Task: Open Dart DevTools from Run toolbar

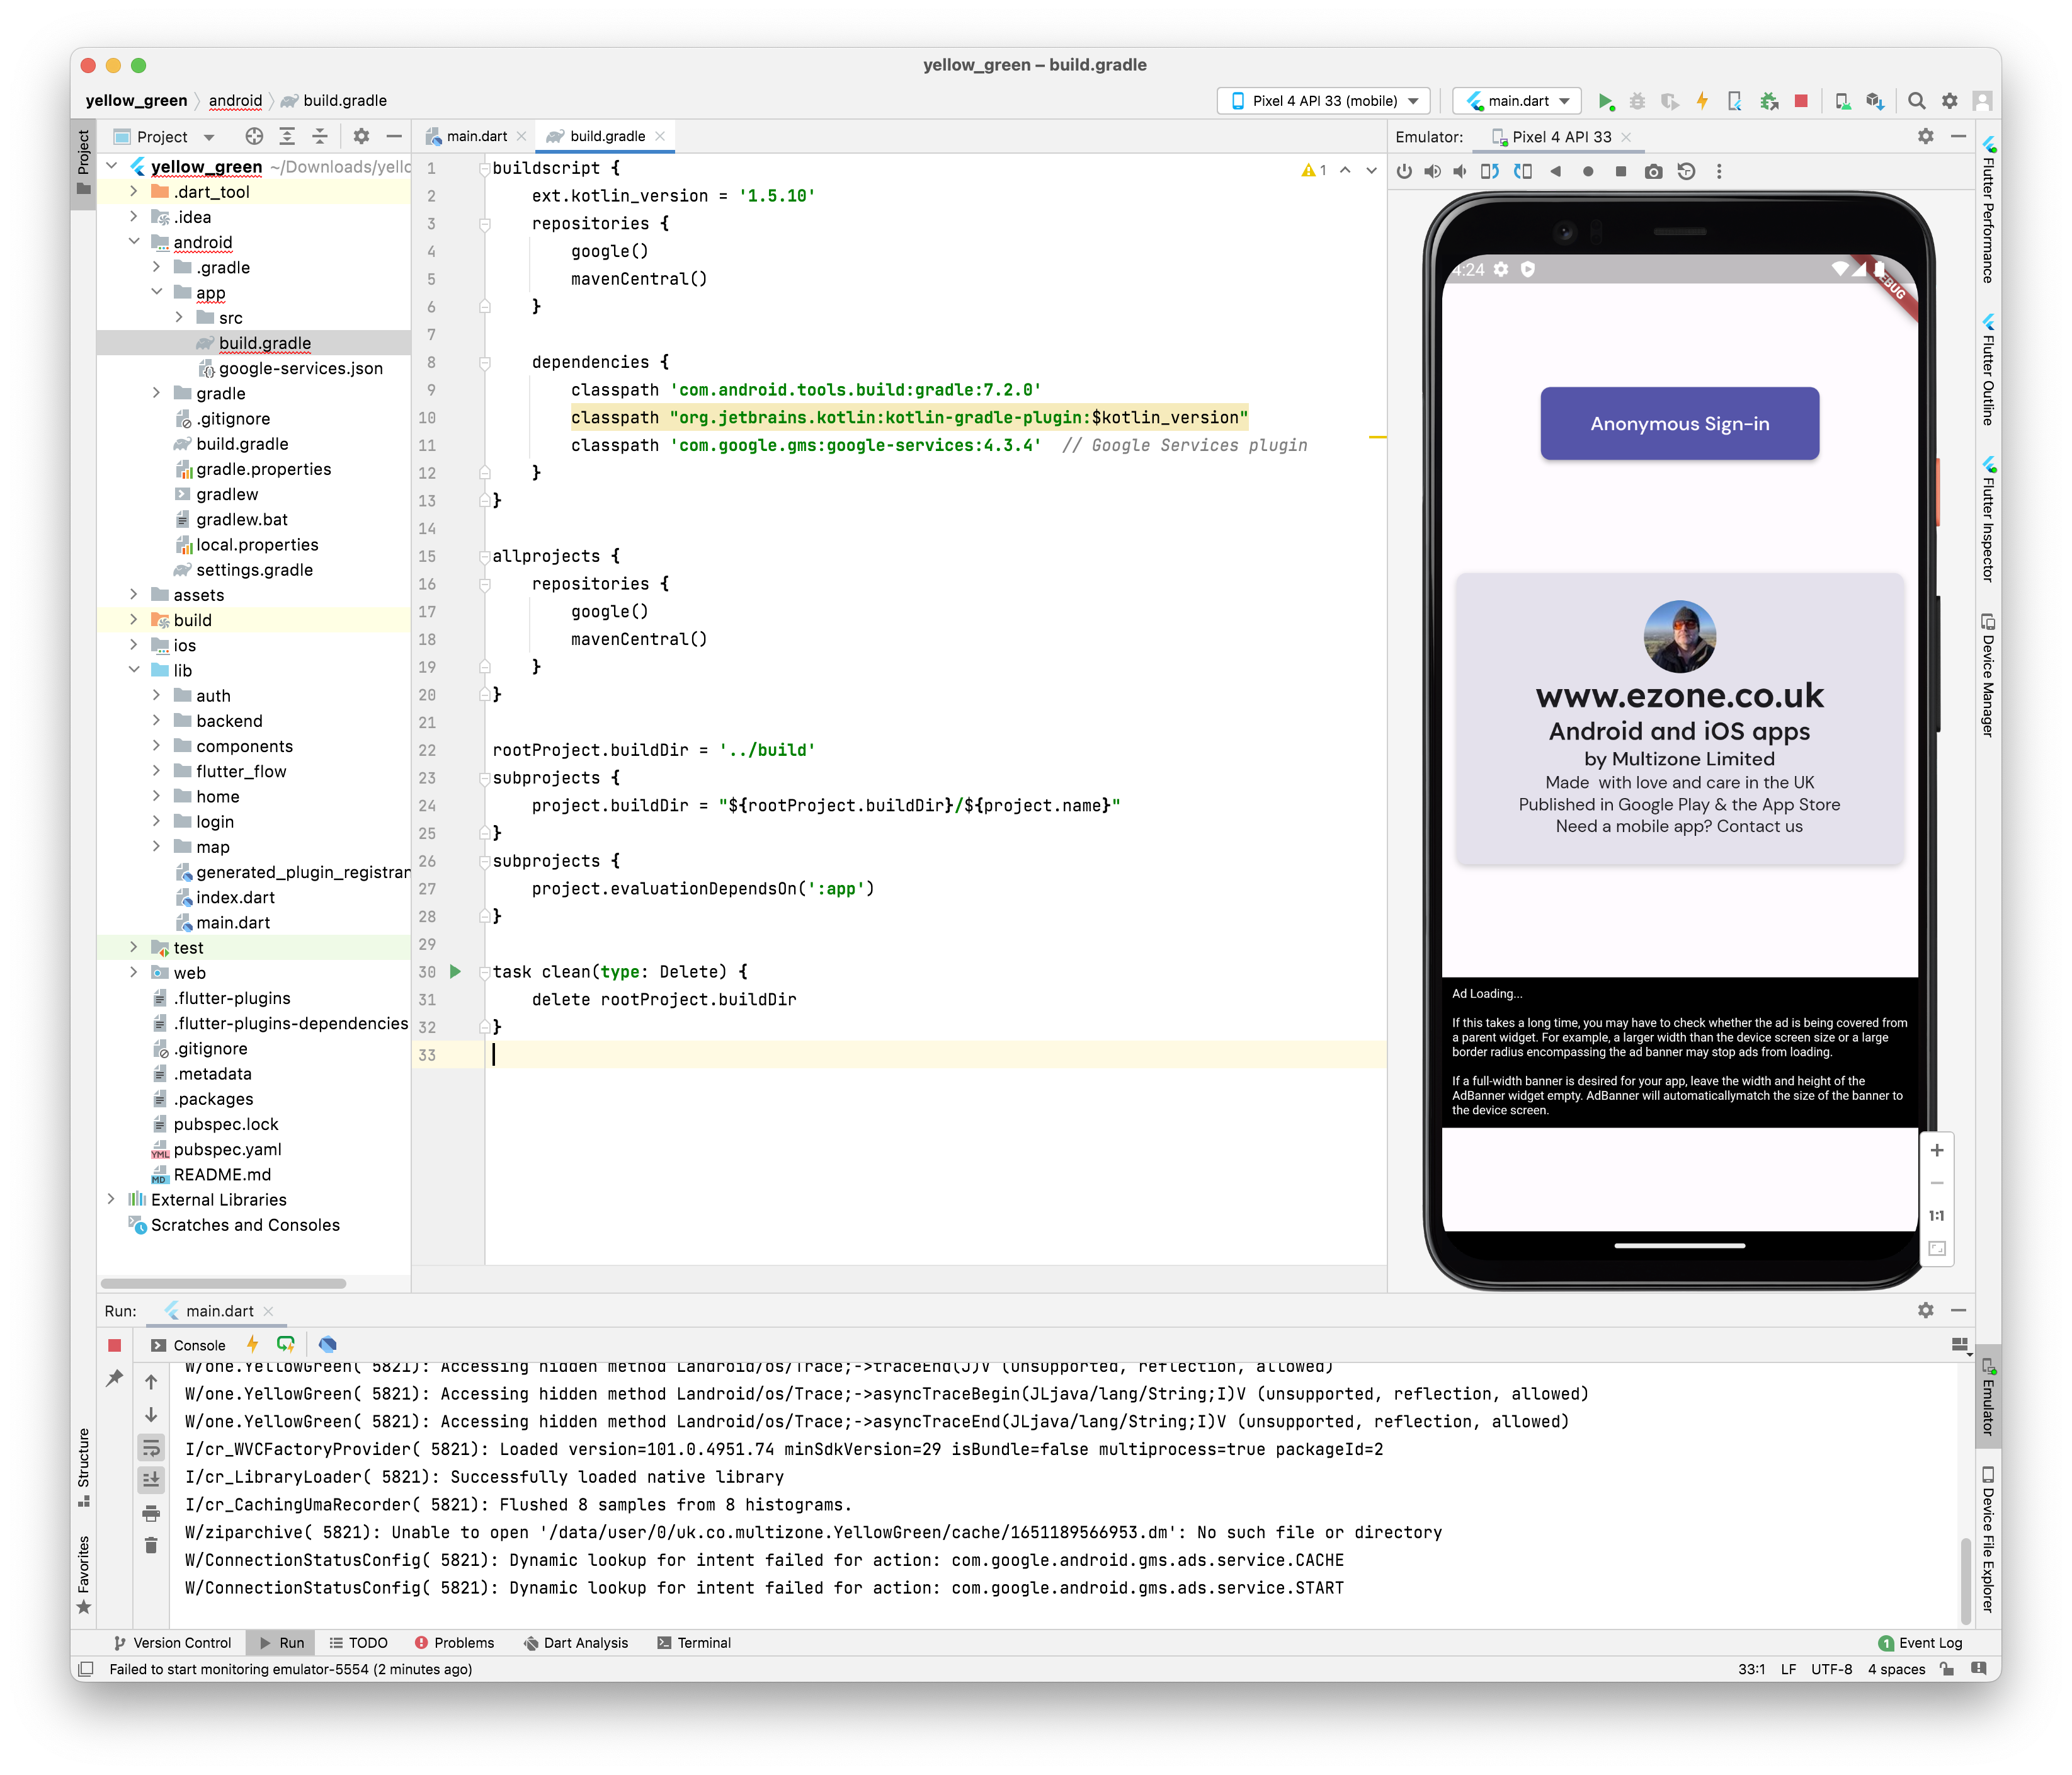Action: click(327, 1344)
